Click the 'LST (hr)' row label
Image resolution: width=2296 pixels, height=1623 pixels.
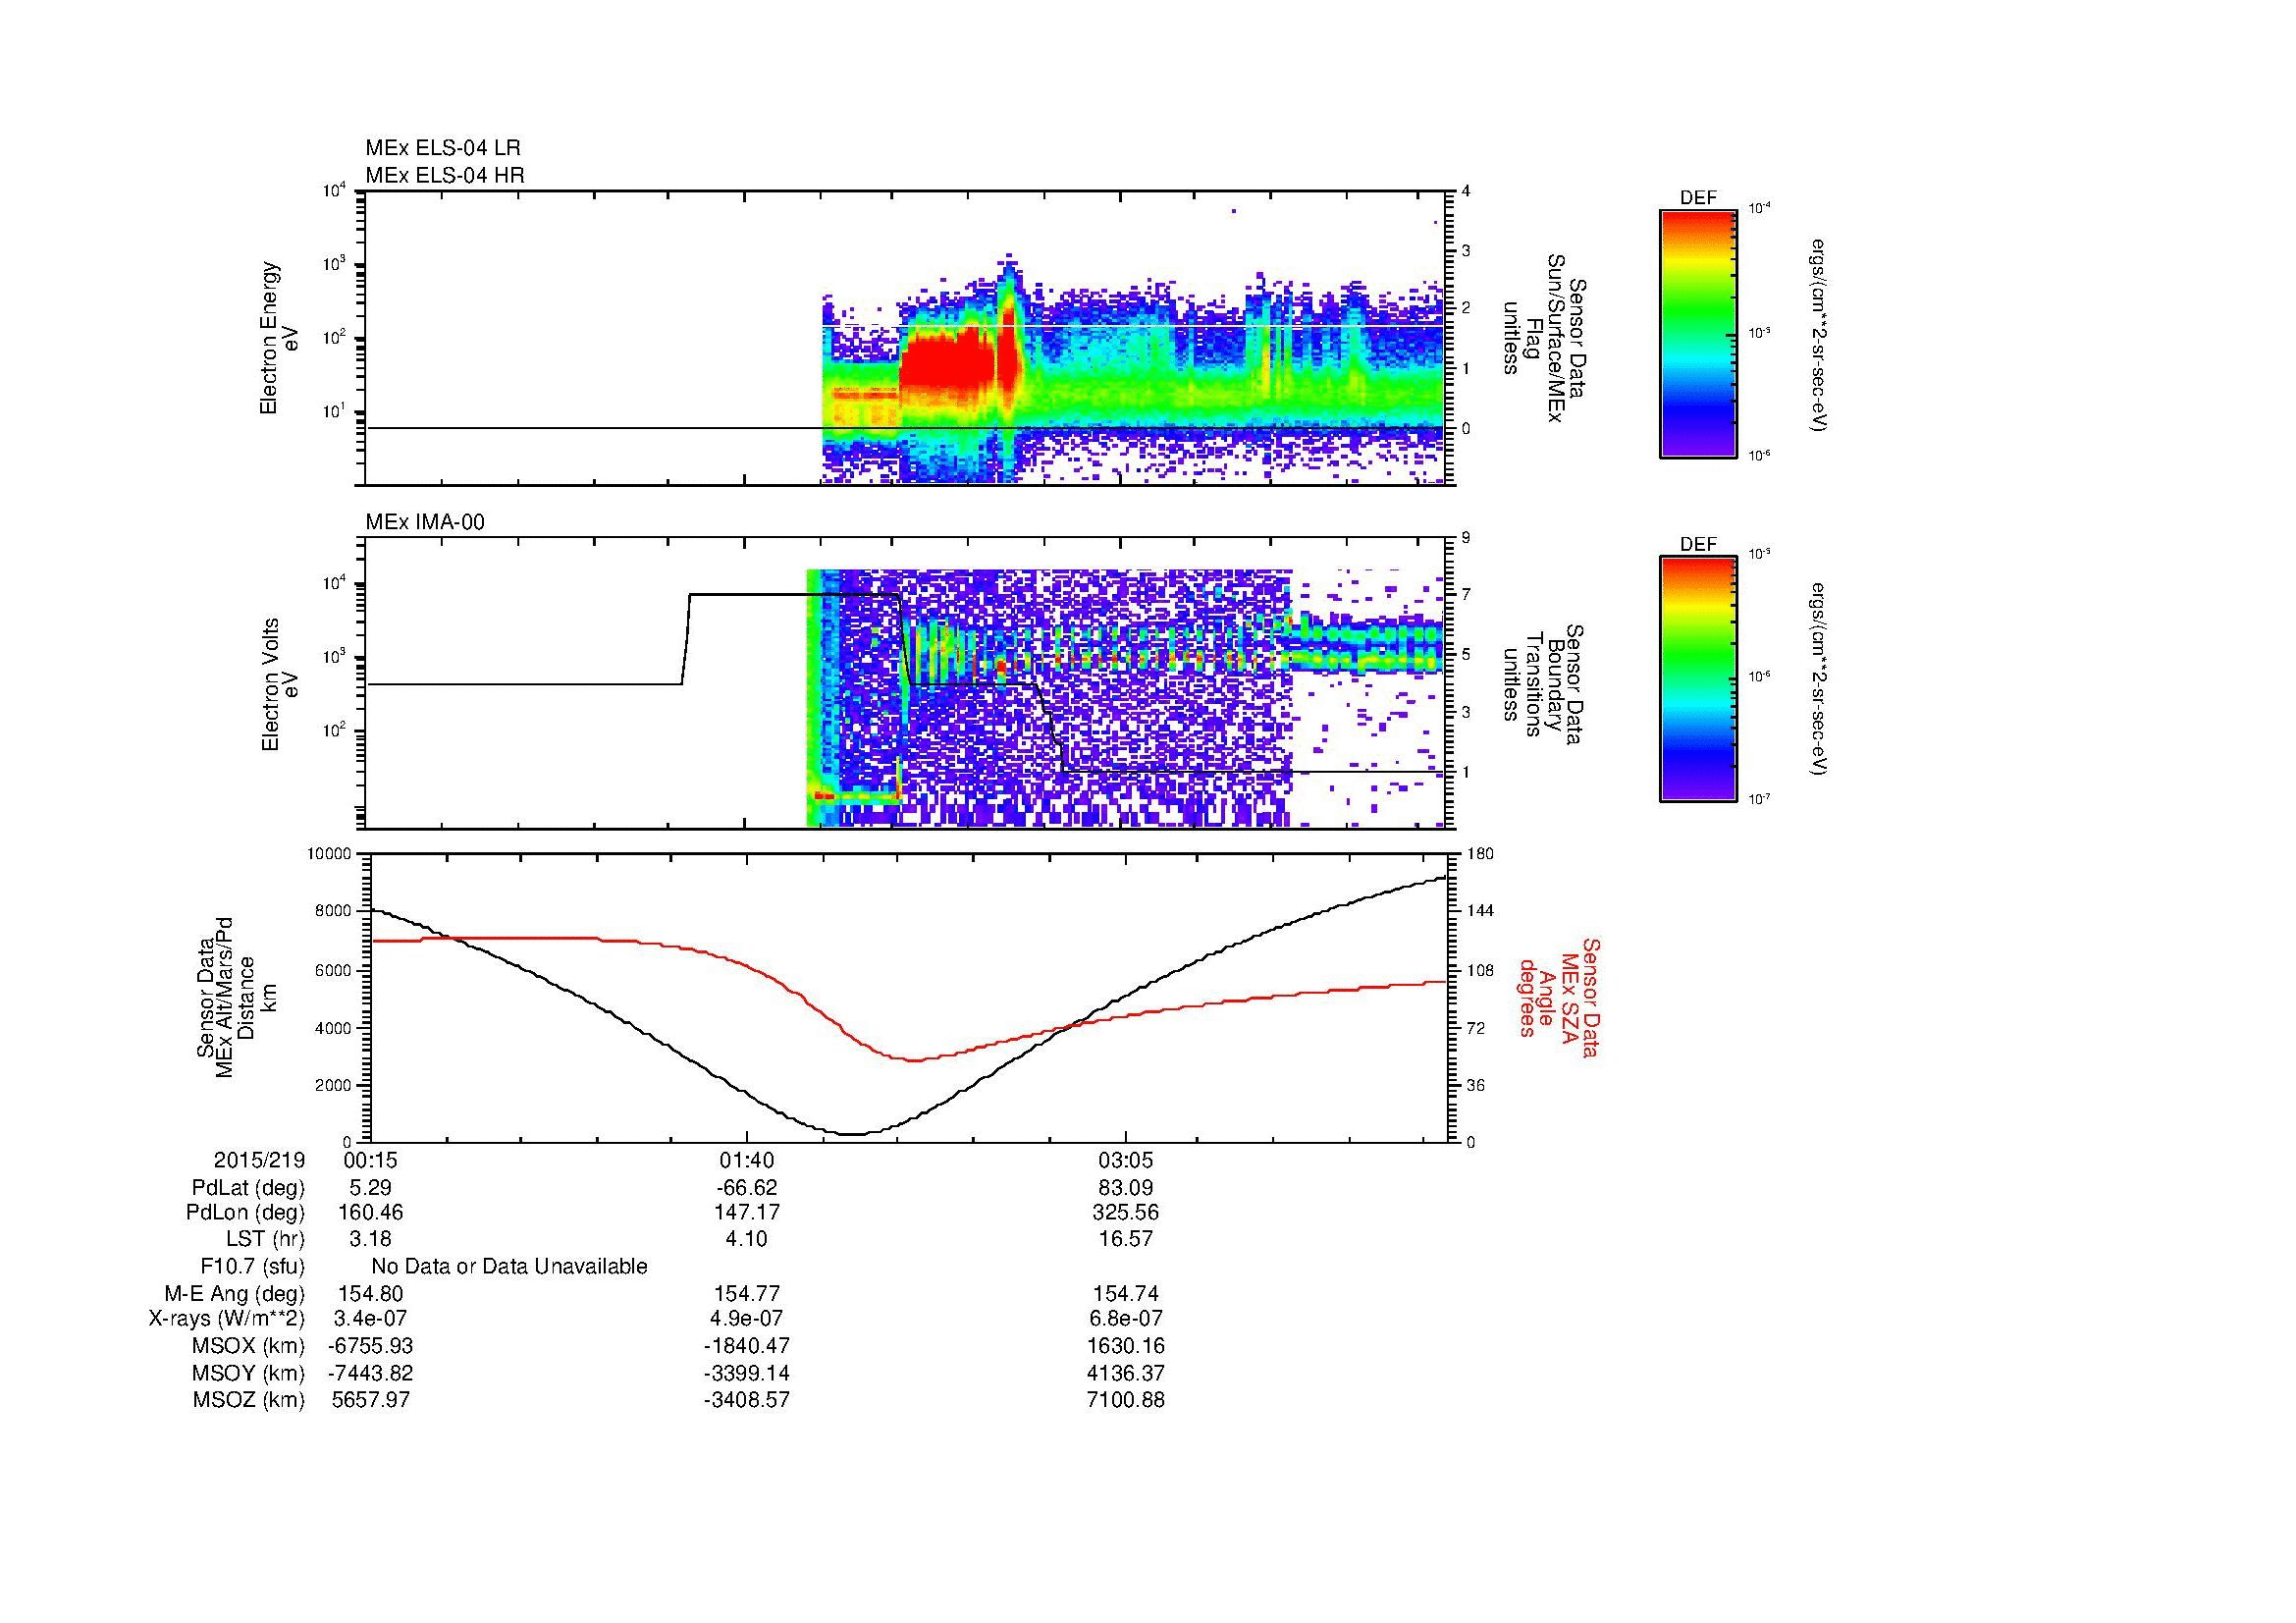(265, 1239)
